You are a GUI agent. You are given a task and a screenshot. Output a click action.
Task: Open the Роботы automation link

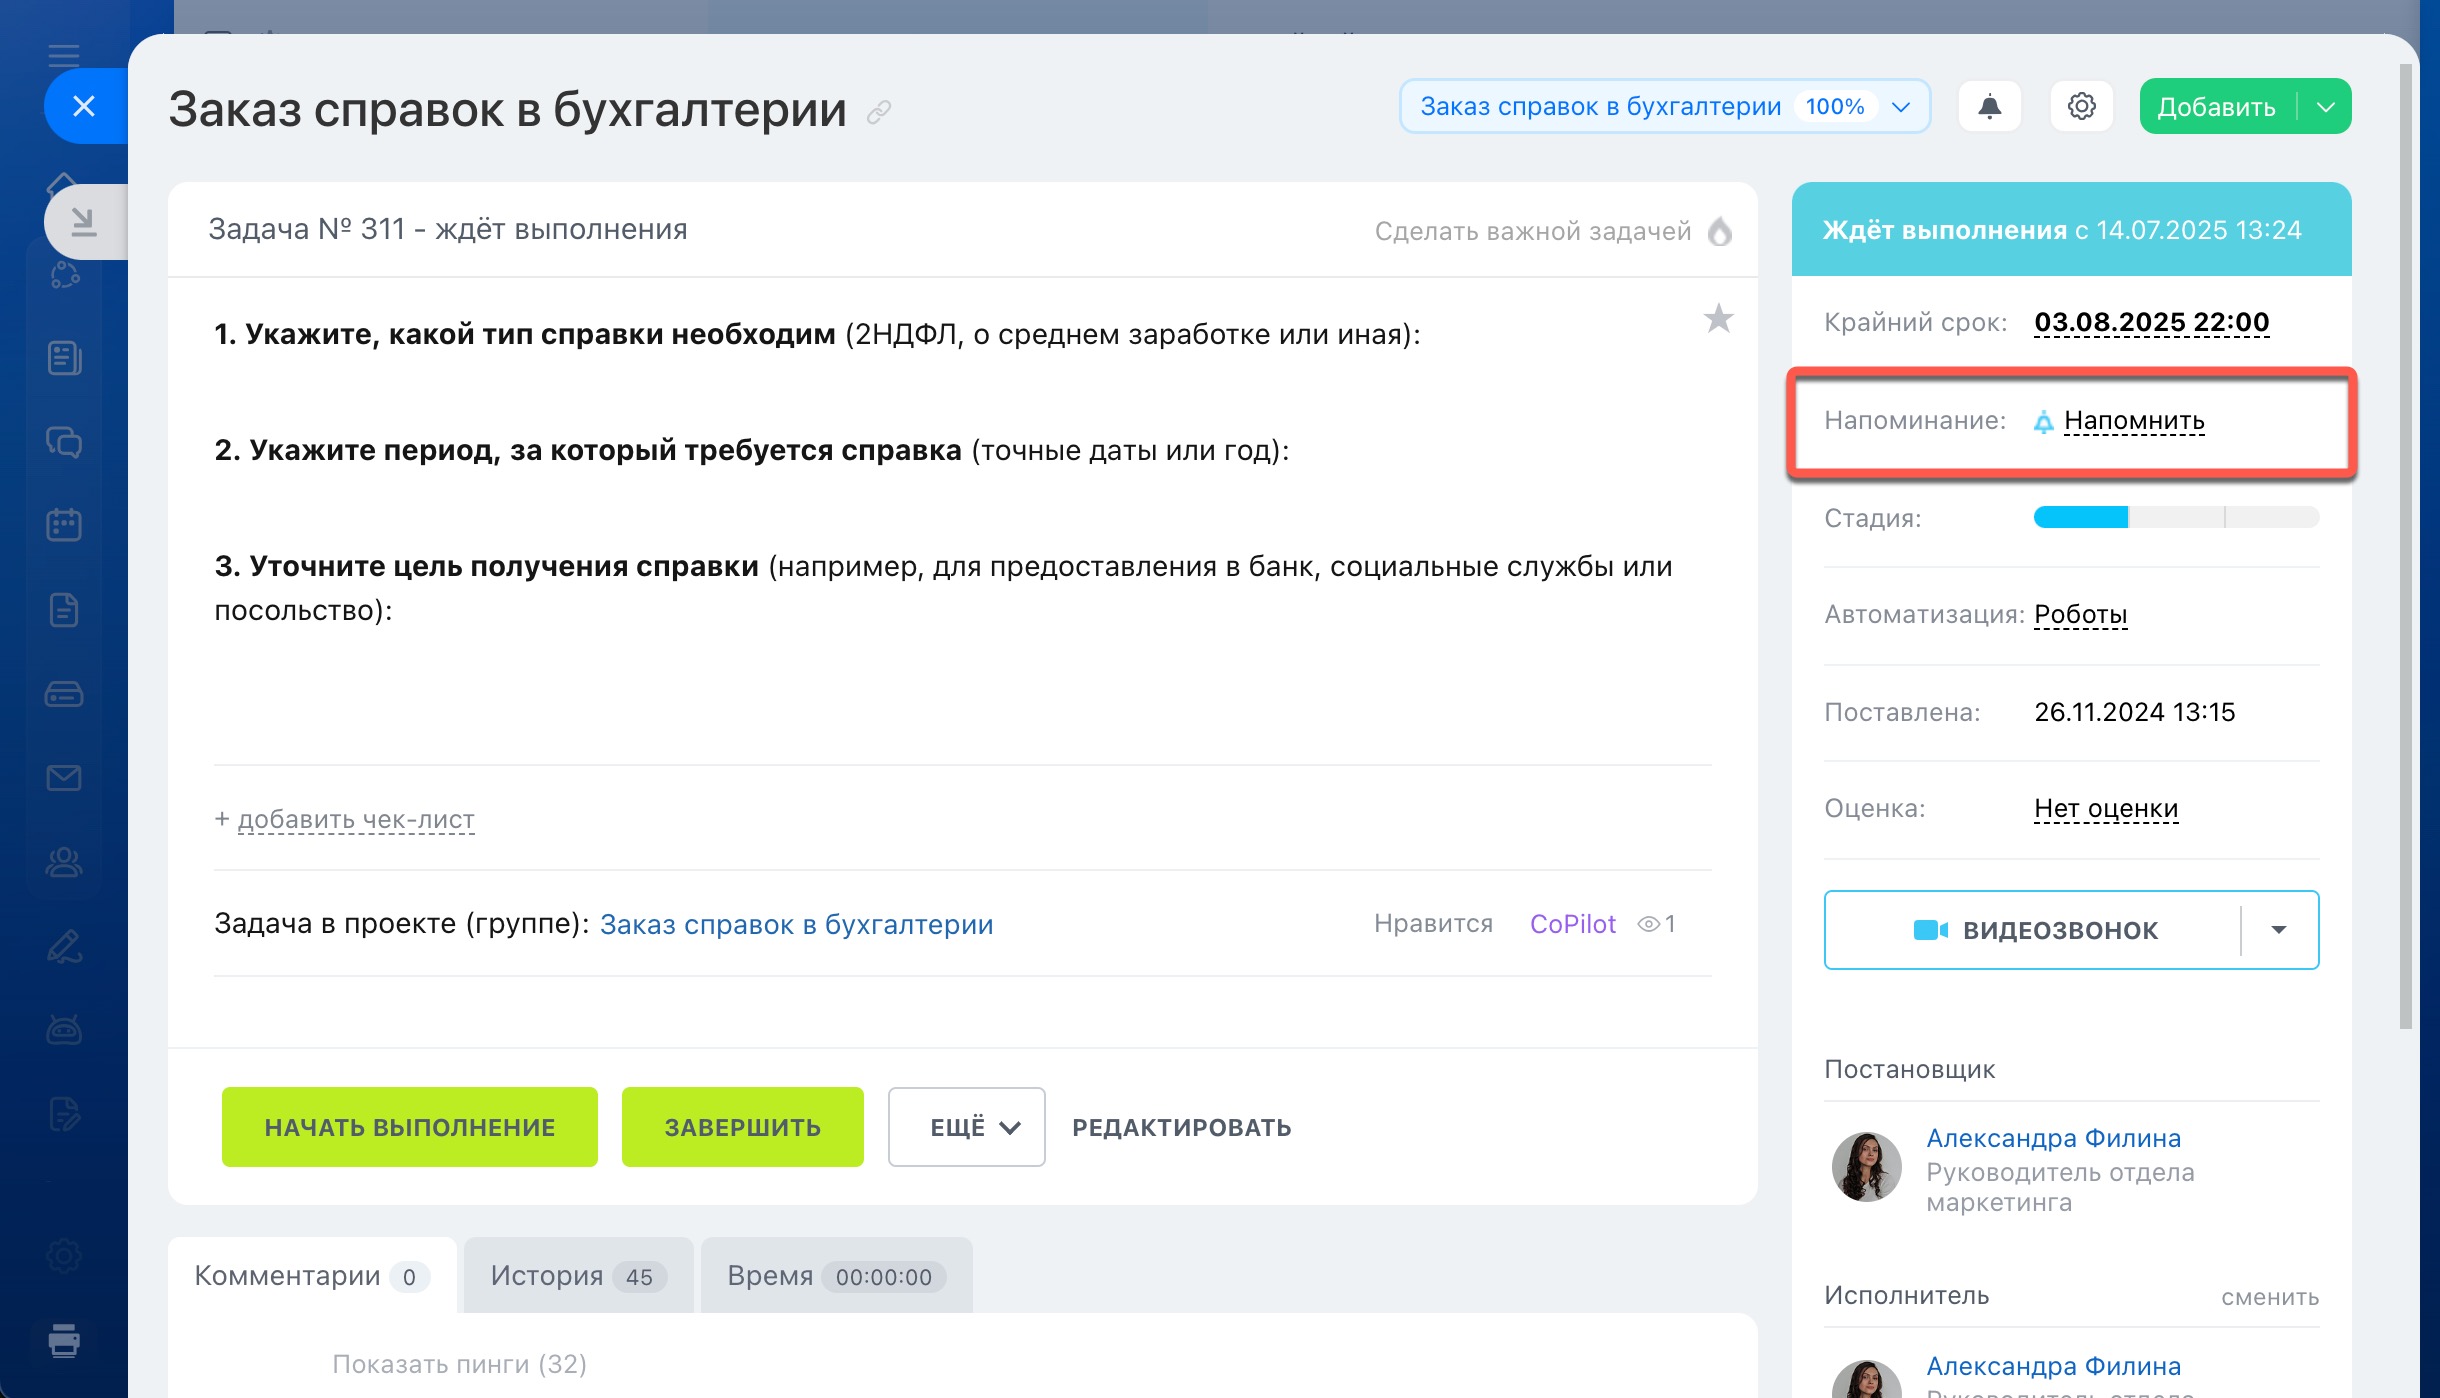(2081, 614)
